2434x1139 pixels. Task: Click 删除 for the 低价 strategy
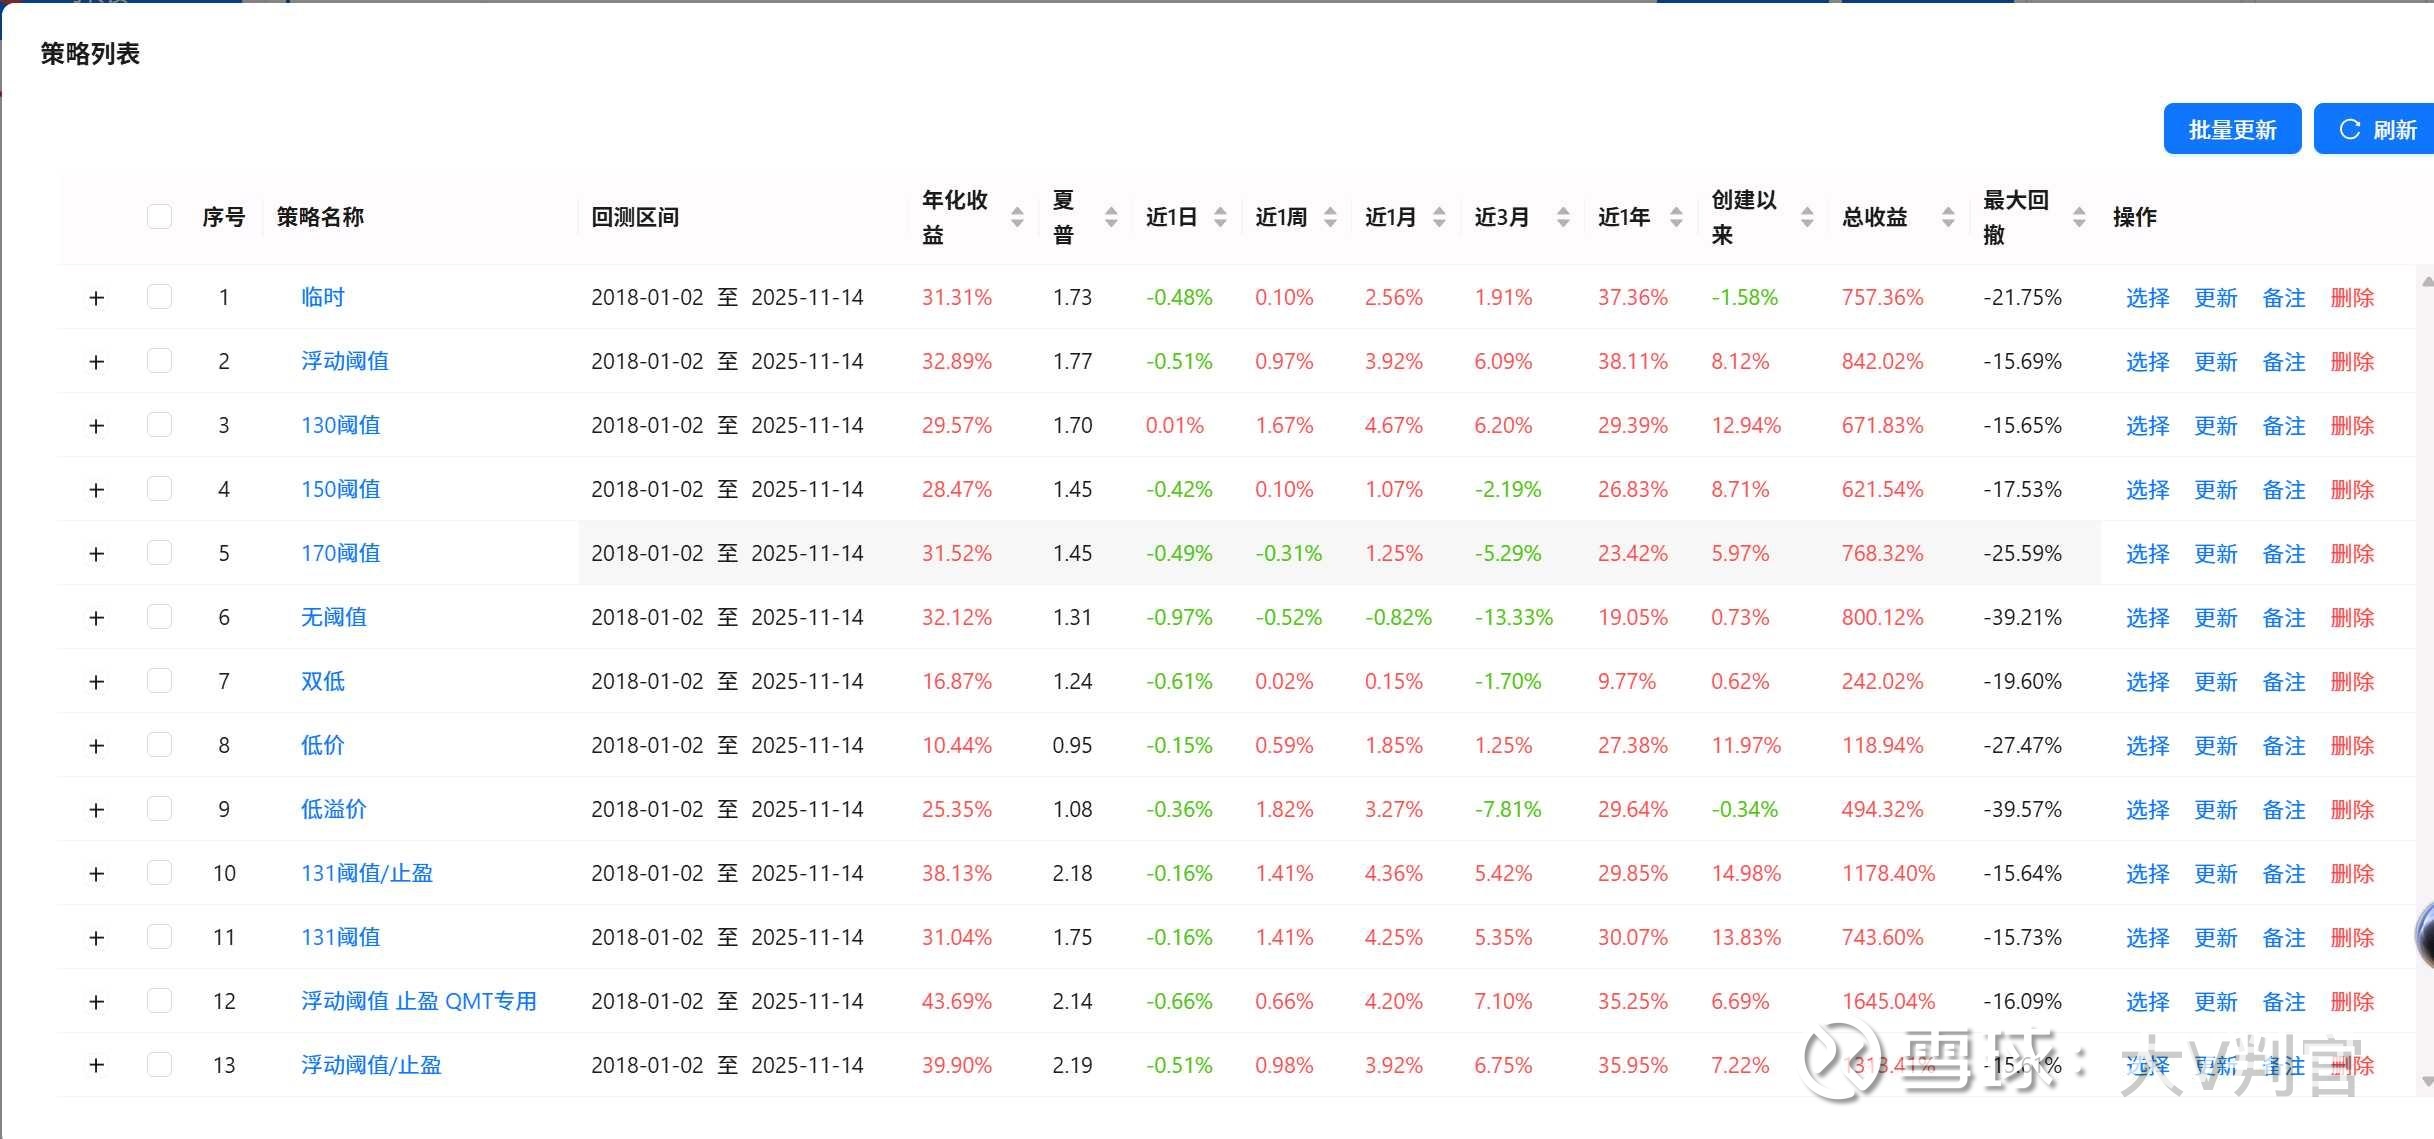click(2351, 746)
